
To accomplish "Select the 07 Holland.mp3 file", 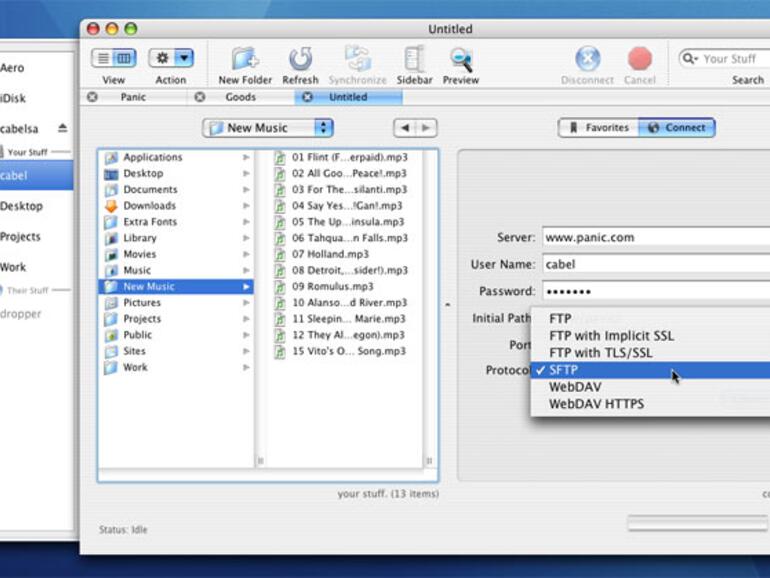I will click(330, 254).
